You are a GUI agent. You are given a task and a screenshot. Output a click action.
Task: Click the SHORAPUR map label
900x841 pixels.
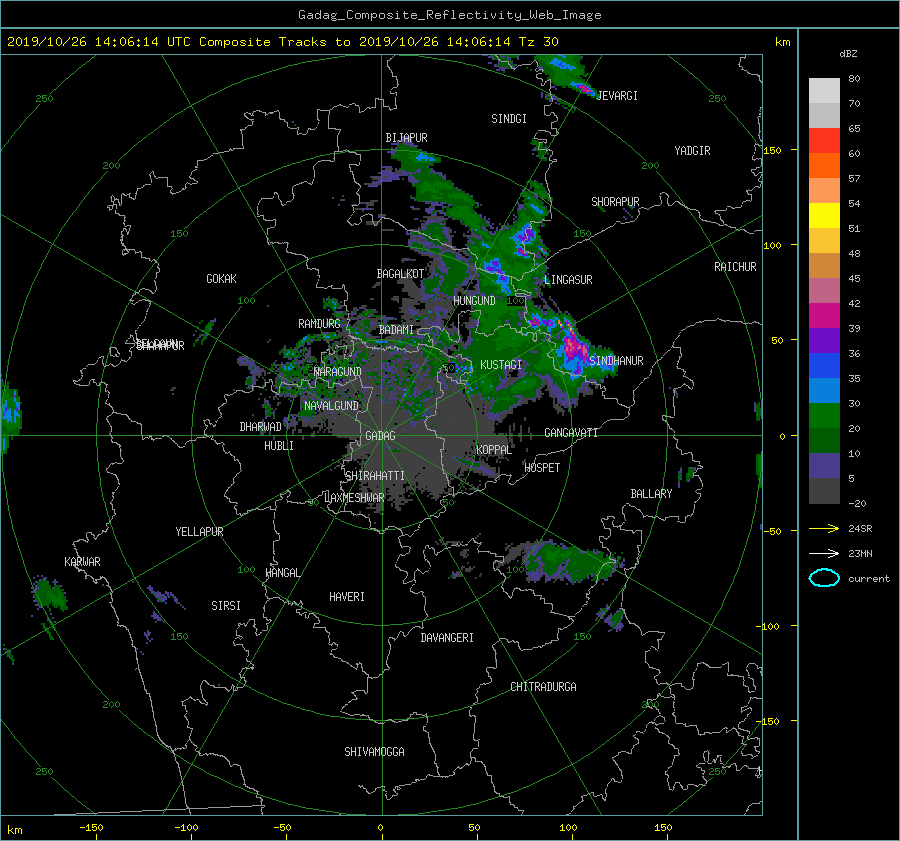tap(615, 202)
